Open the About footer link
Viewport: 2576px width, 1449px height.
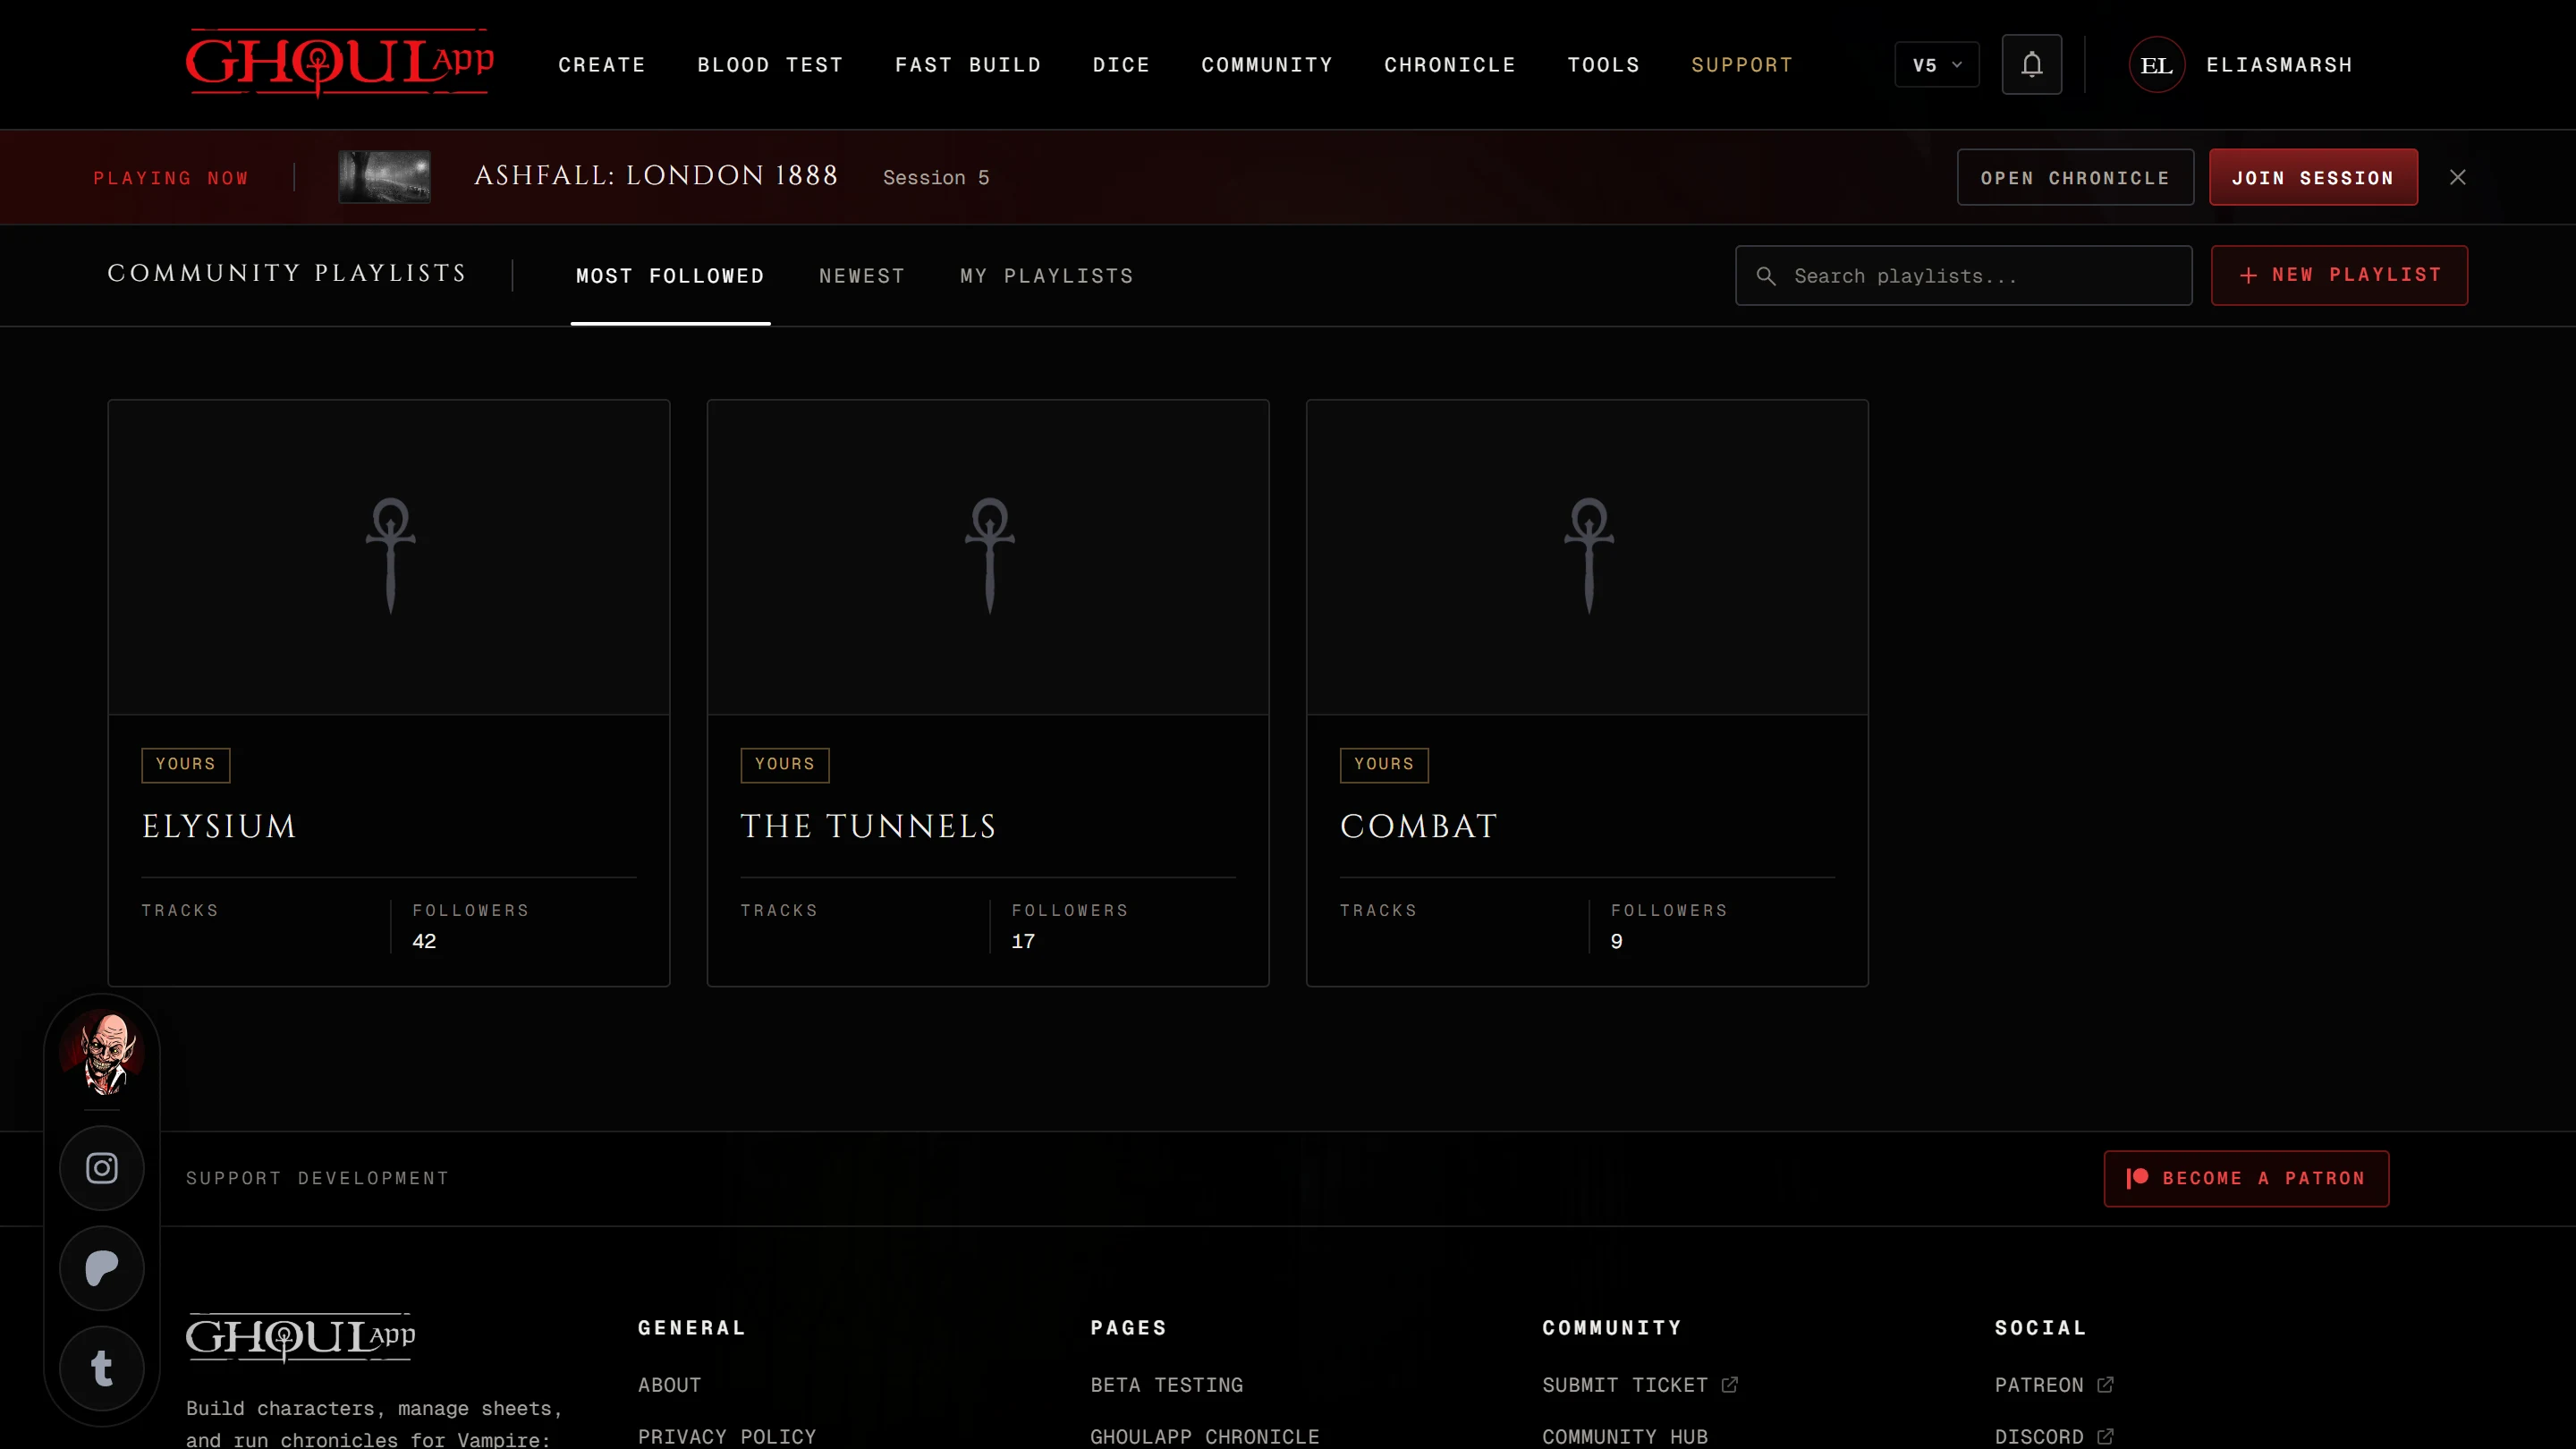tap(670, 1385)
